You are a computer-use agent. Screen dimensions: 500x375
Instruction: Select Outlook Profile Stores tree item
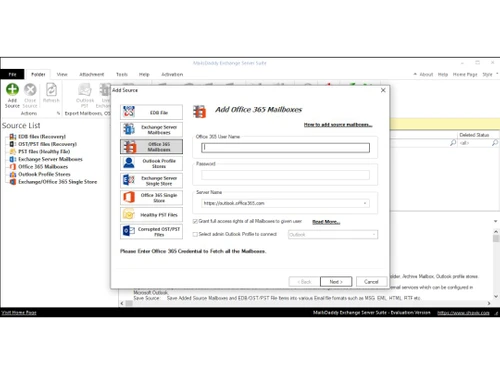44,174
